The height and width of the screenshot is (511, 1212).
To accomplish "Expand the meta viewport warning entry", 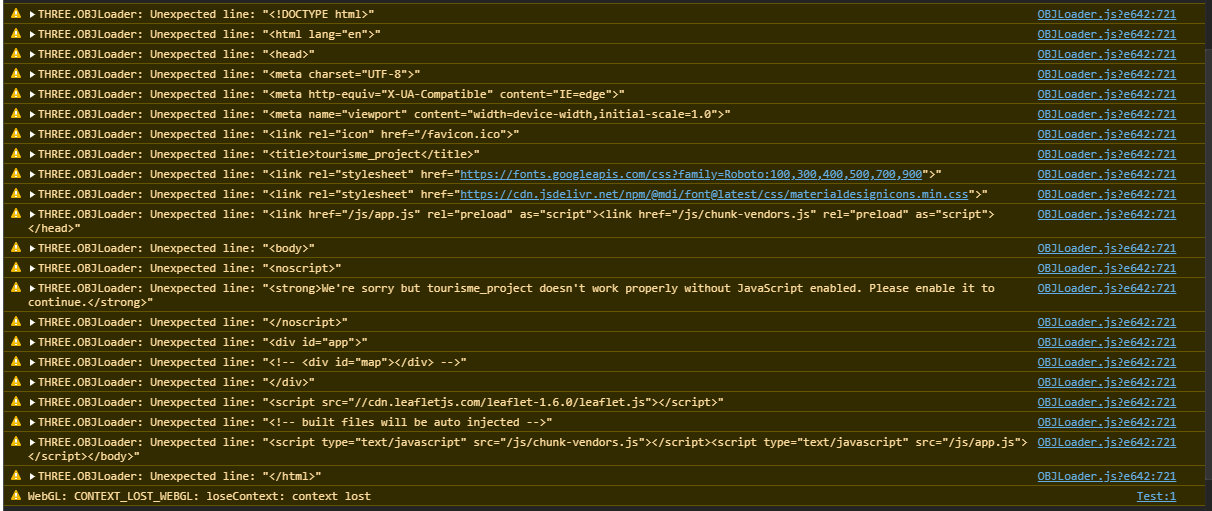I will coord(32,114).
